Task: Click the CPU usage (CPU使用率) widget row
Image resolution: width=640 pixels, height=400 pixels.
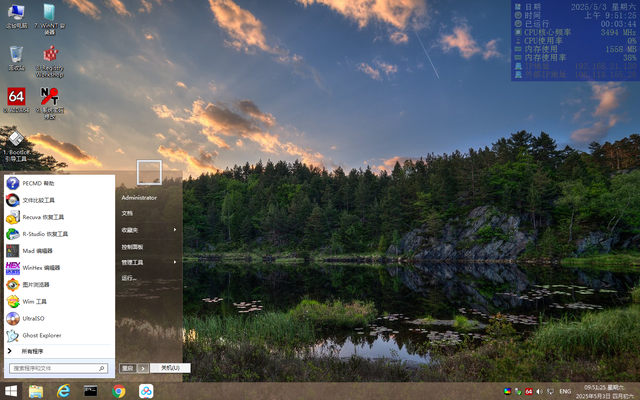Action: [x=576, y=41]
